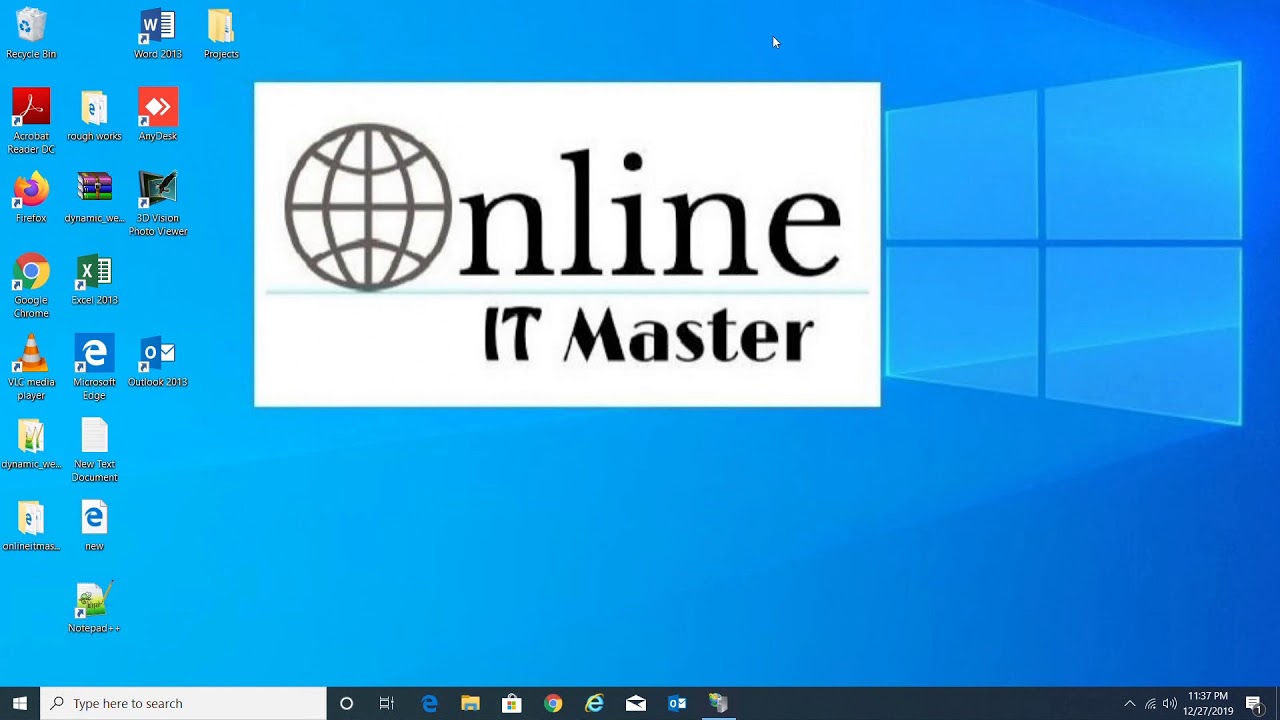Select the rough works folder

click(94, 116)
